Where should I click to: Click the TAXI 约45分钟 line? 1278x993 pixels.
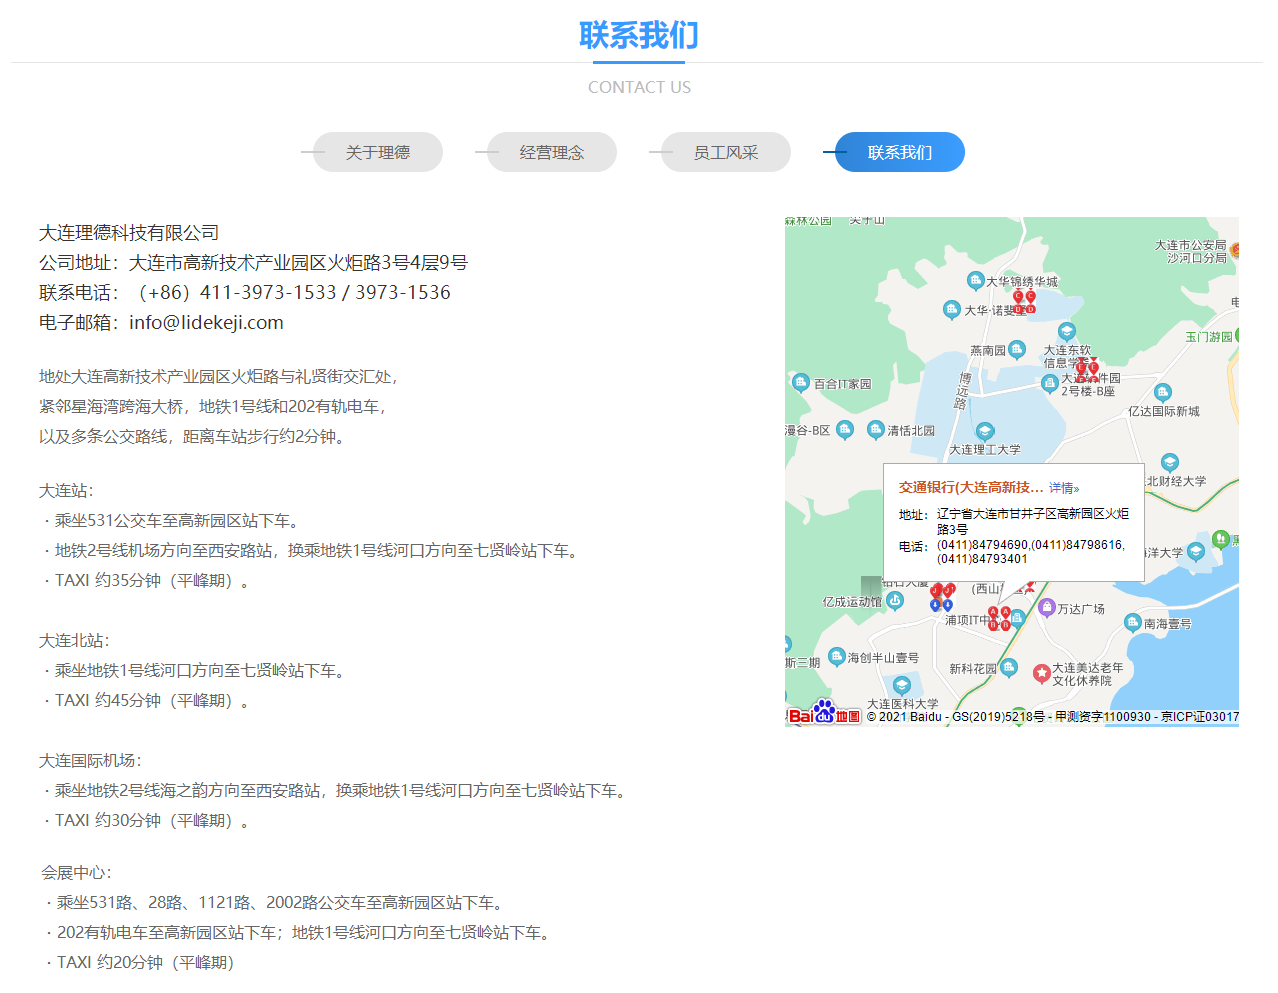pos(147,700)
